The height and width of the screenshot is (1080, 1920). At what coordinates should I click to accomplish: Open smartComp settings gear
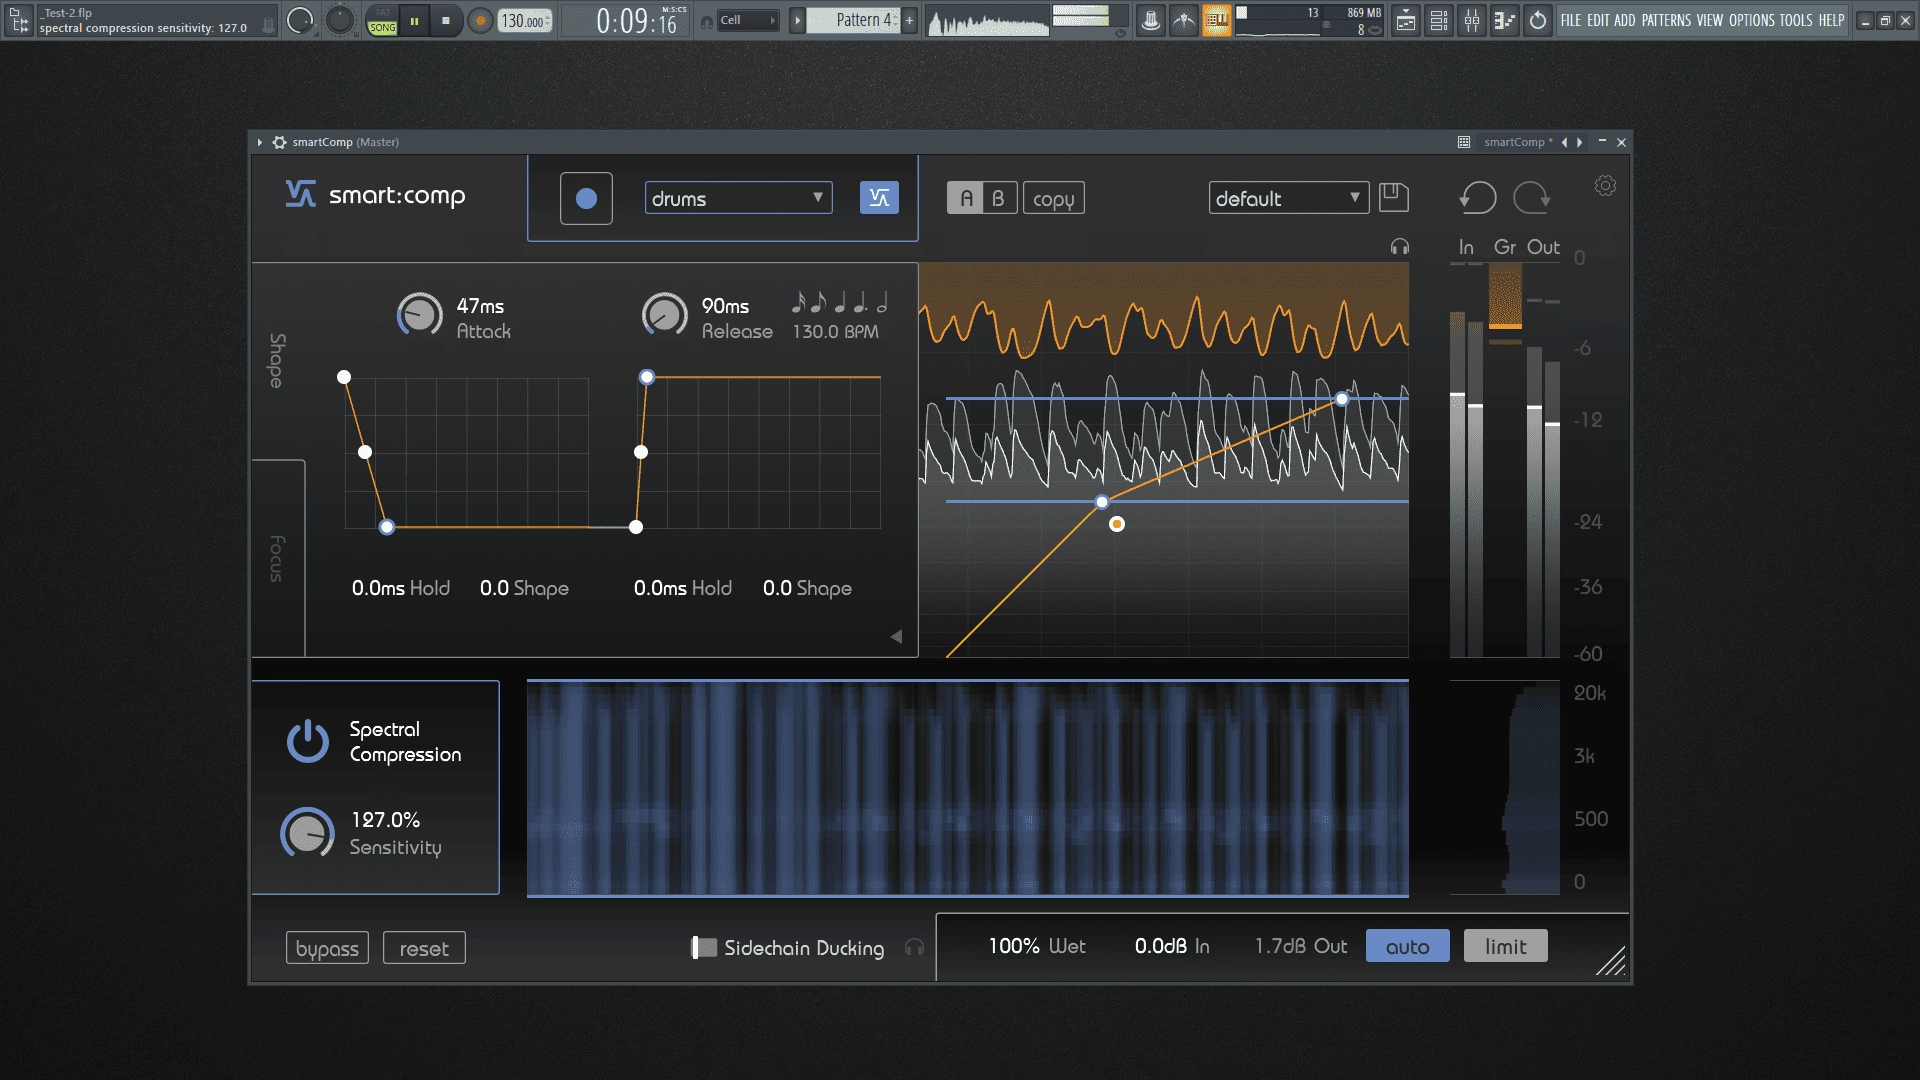pos(1605,186)
